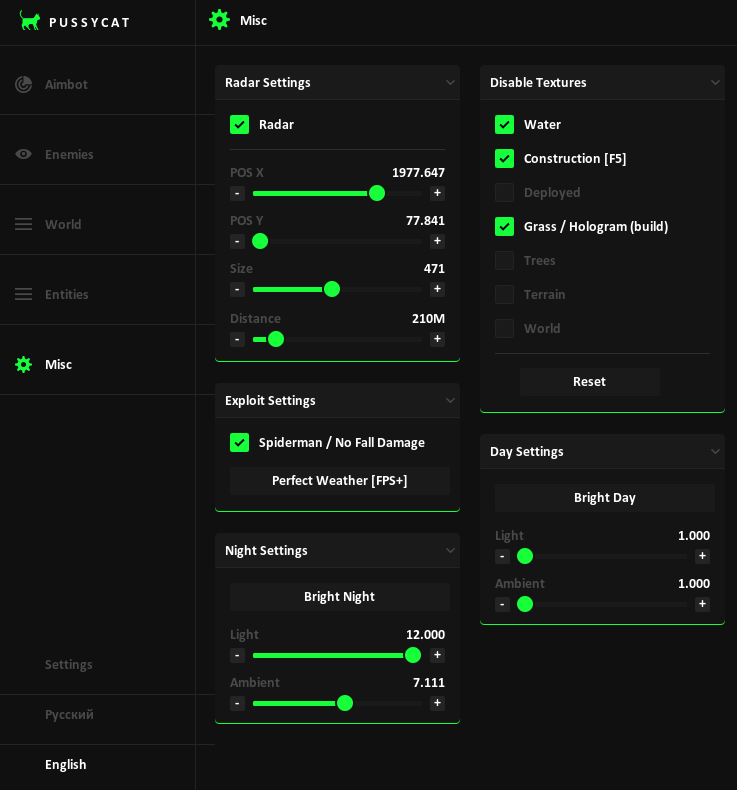Select the World menu icon
Viewport: 737px width, 790px height.
(x=23, y=224)
